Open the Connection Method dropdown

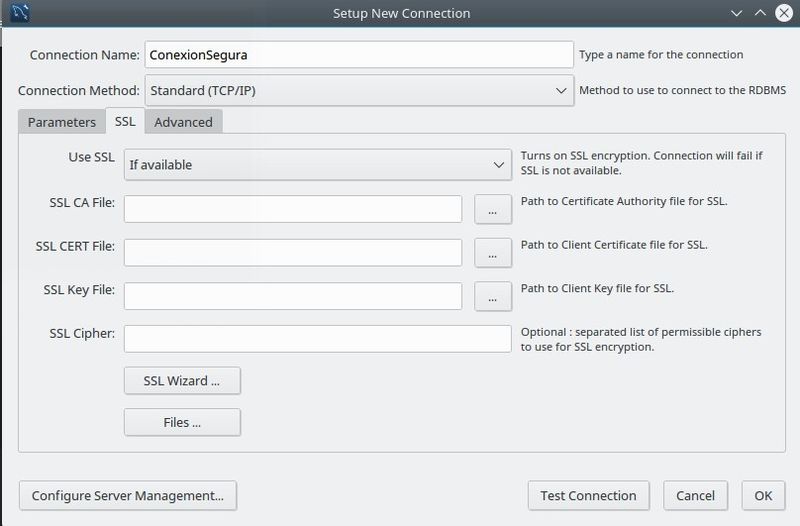point(359,90)
